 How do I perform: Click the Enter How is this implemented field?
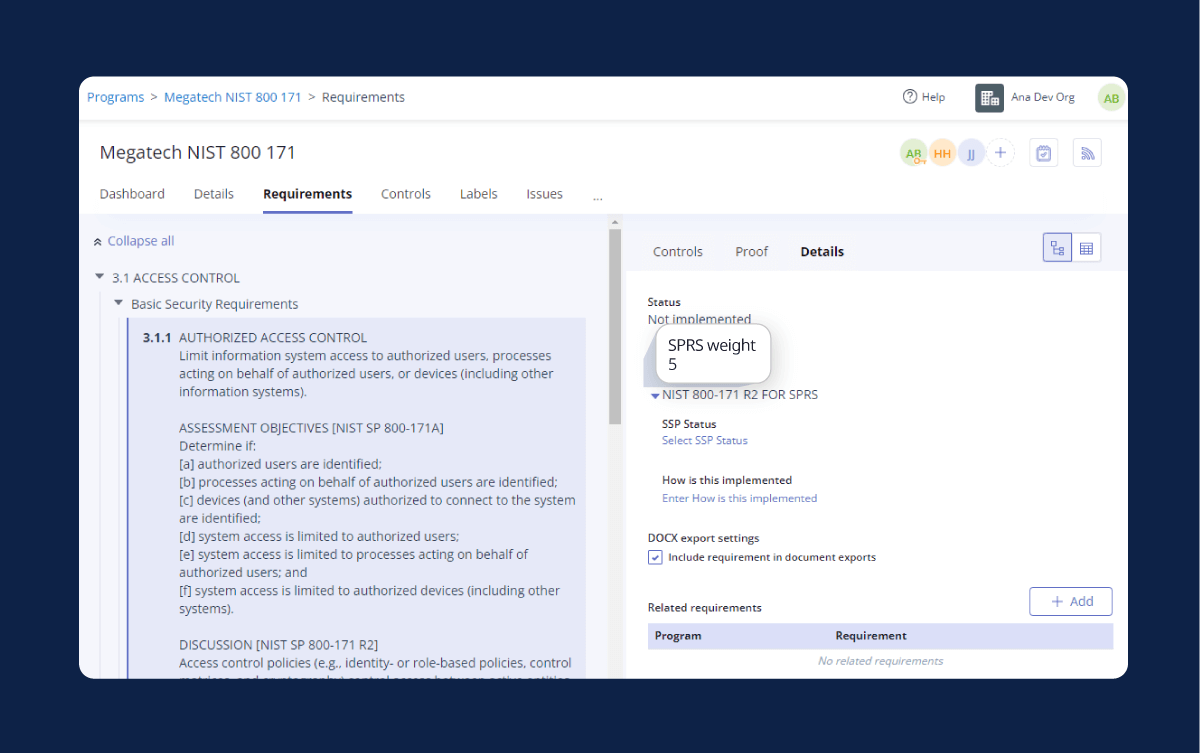point(739,498)
